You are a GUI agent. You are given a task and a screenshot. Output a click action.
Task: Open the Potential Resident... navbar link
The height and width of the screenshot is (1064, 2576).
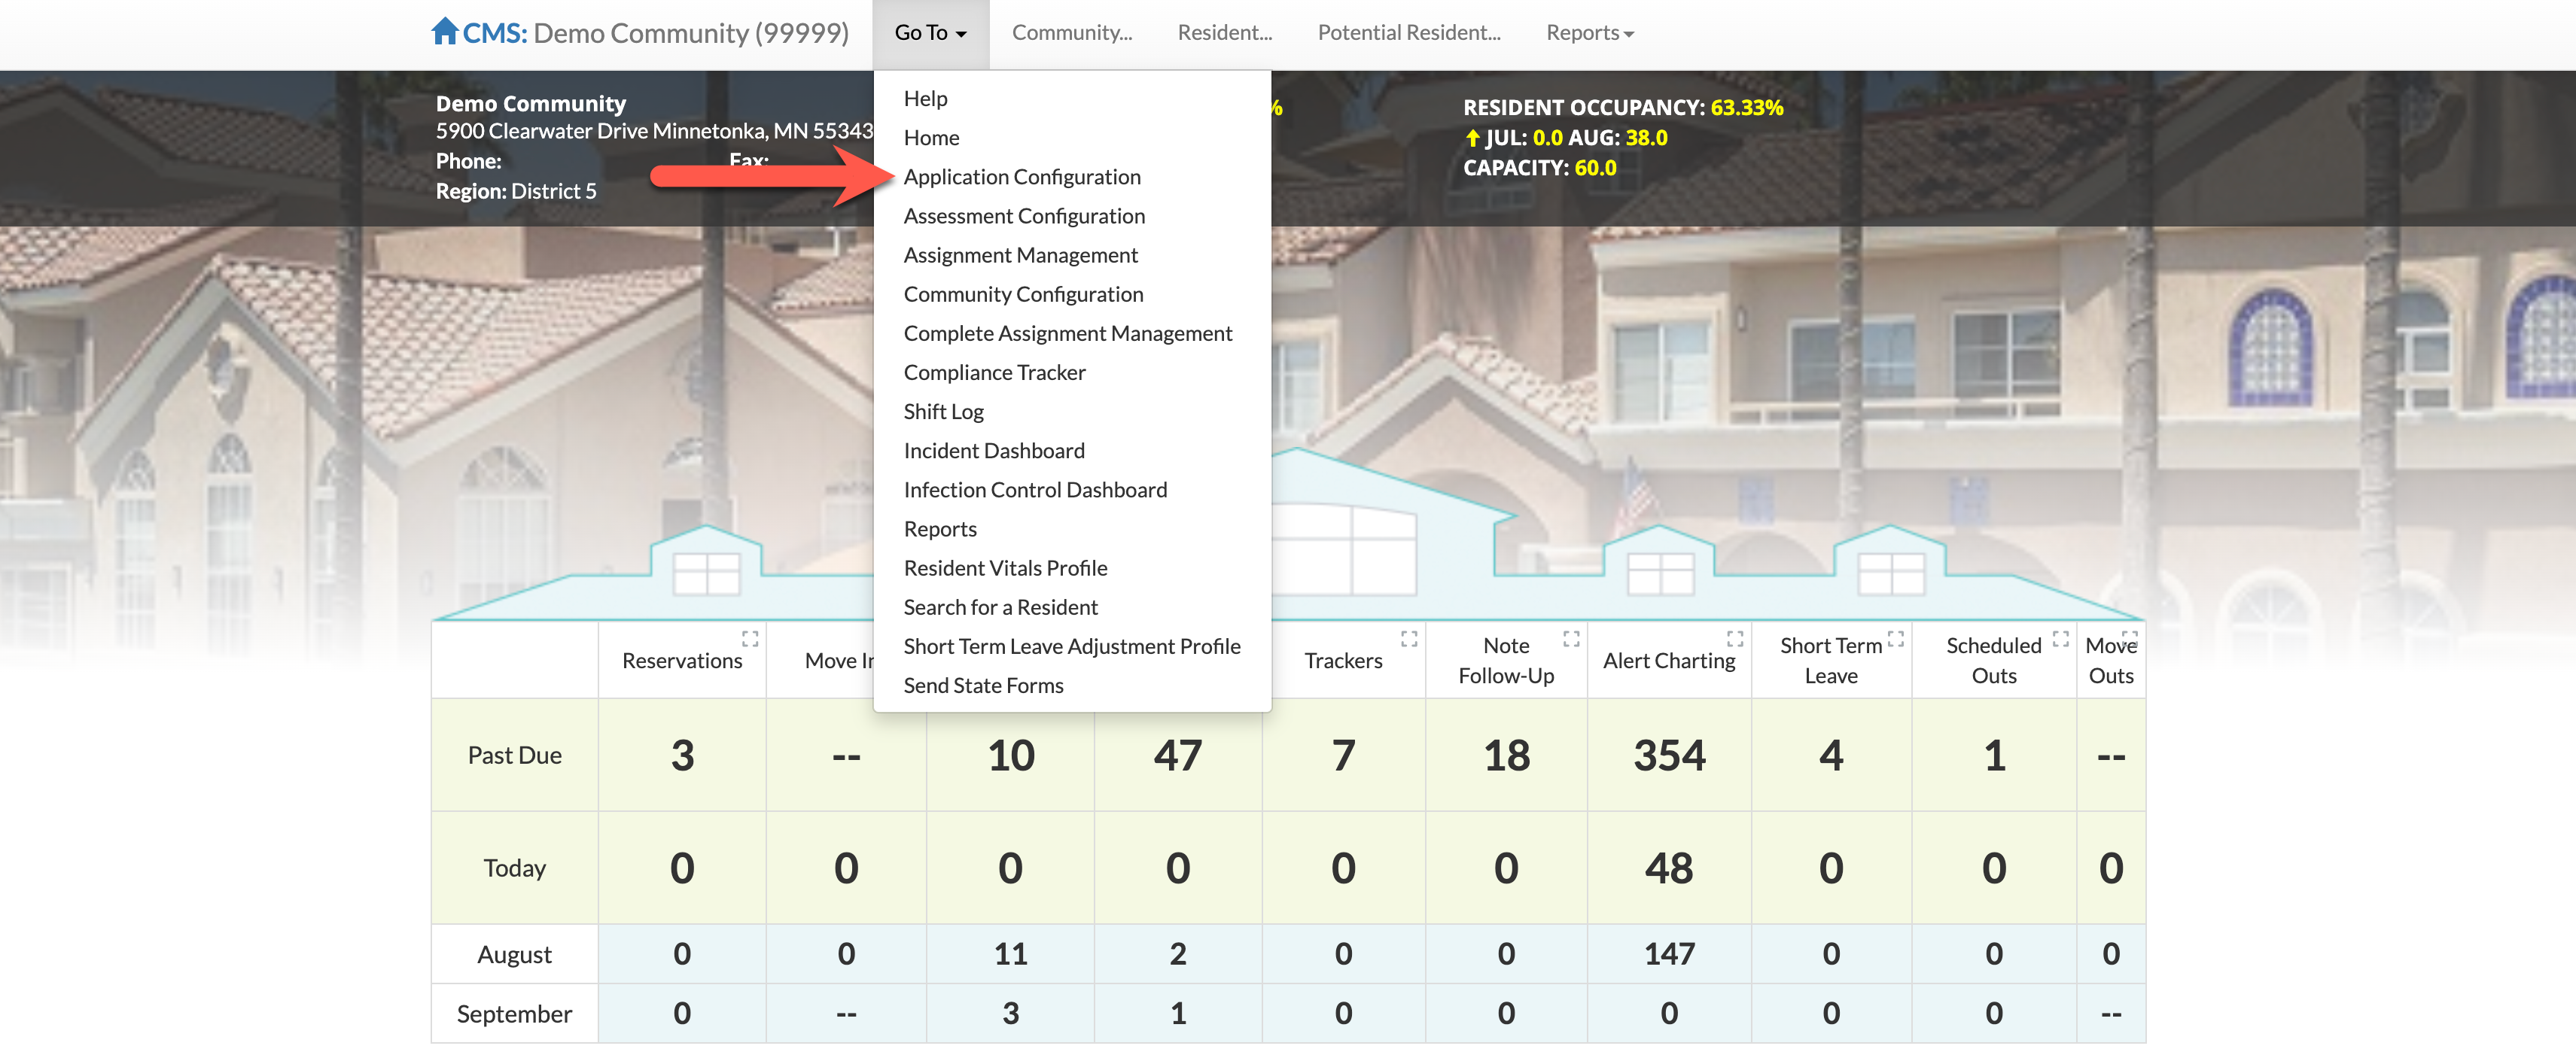click(1408, 33)
